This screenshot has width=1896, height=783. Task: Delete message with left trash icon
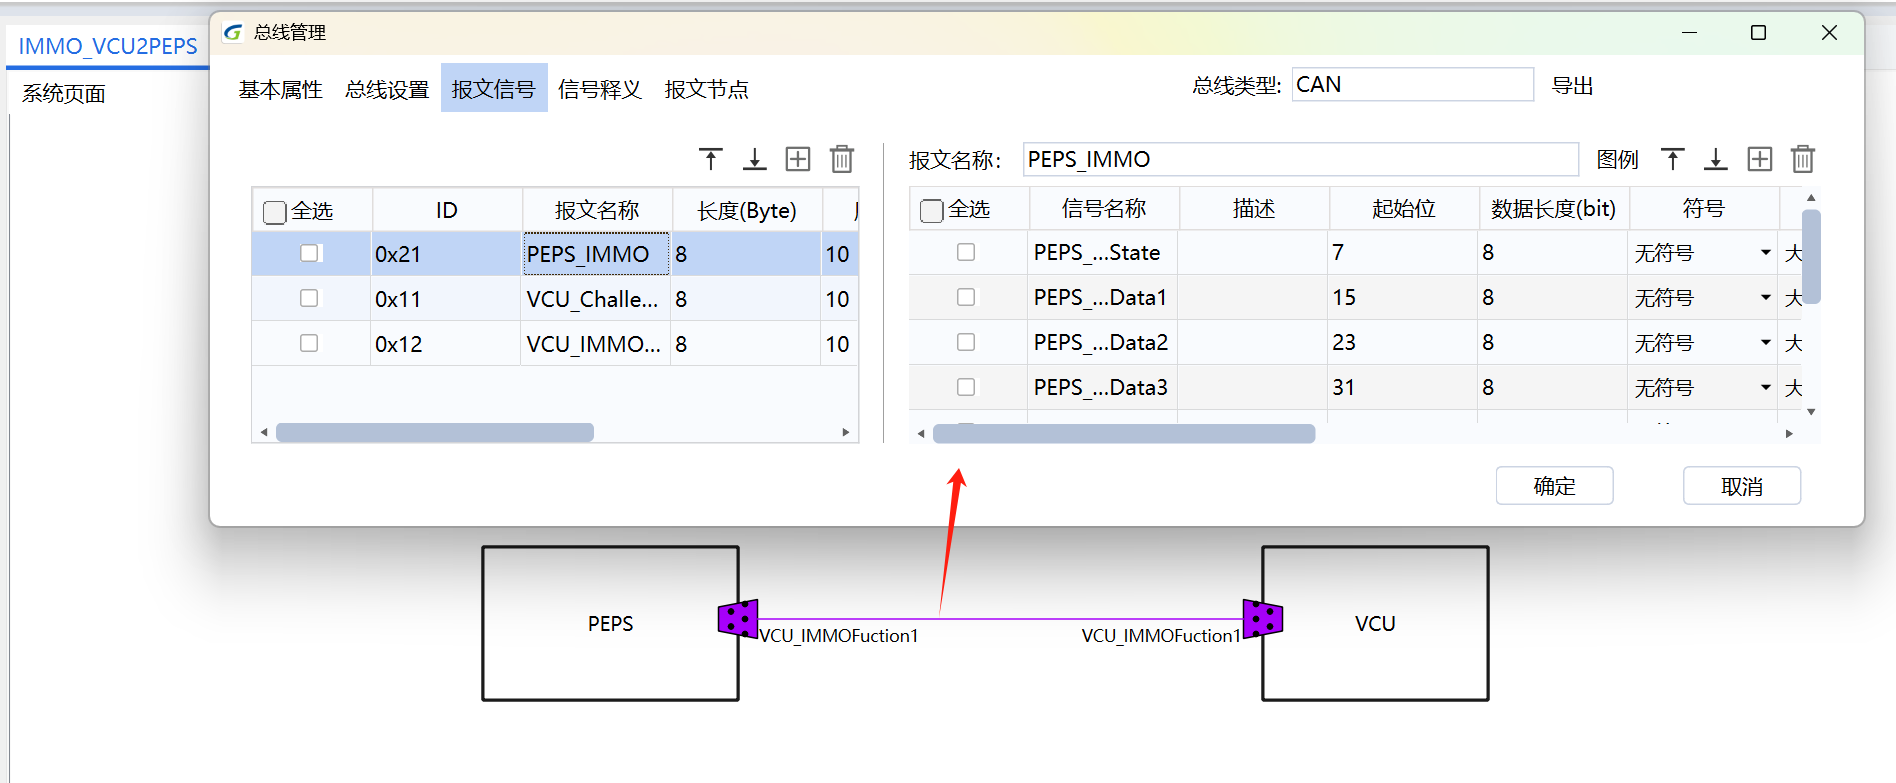(x=842, y=159)
